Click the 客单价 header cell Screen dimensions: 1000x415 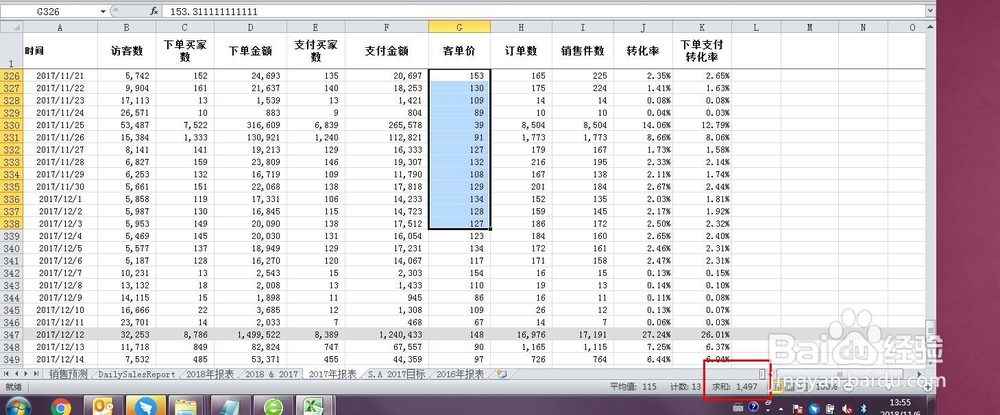(459, 50)
